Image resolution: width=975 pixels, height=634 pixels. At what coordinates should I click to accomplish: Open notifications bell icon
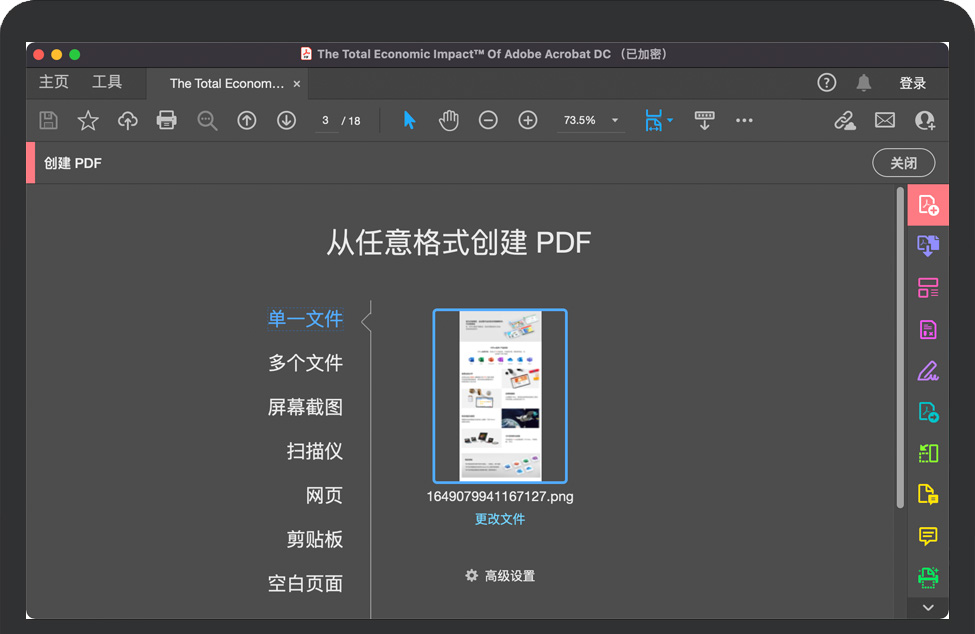click(864, 83)
